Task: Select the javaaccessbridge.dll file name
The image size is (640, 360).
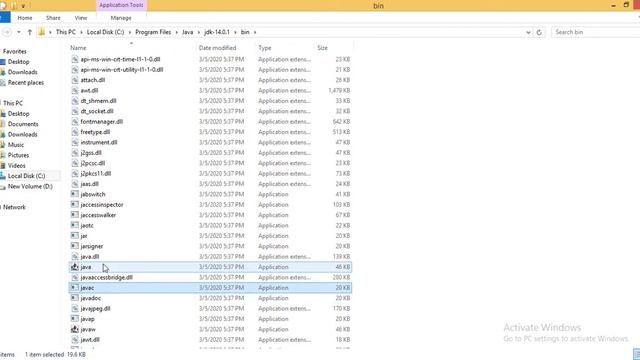Action: click(107, 278)
